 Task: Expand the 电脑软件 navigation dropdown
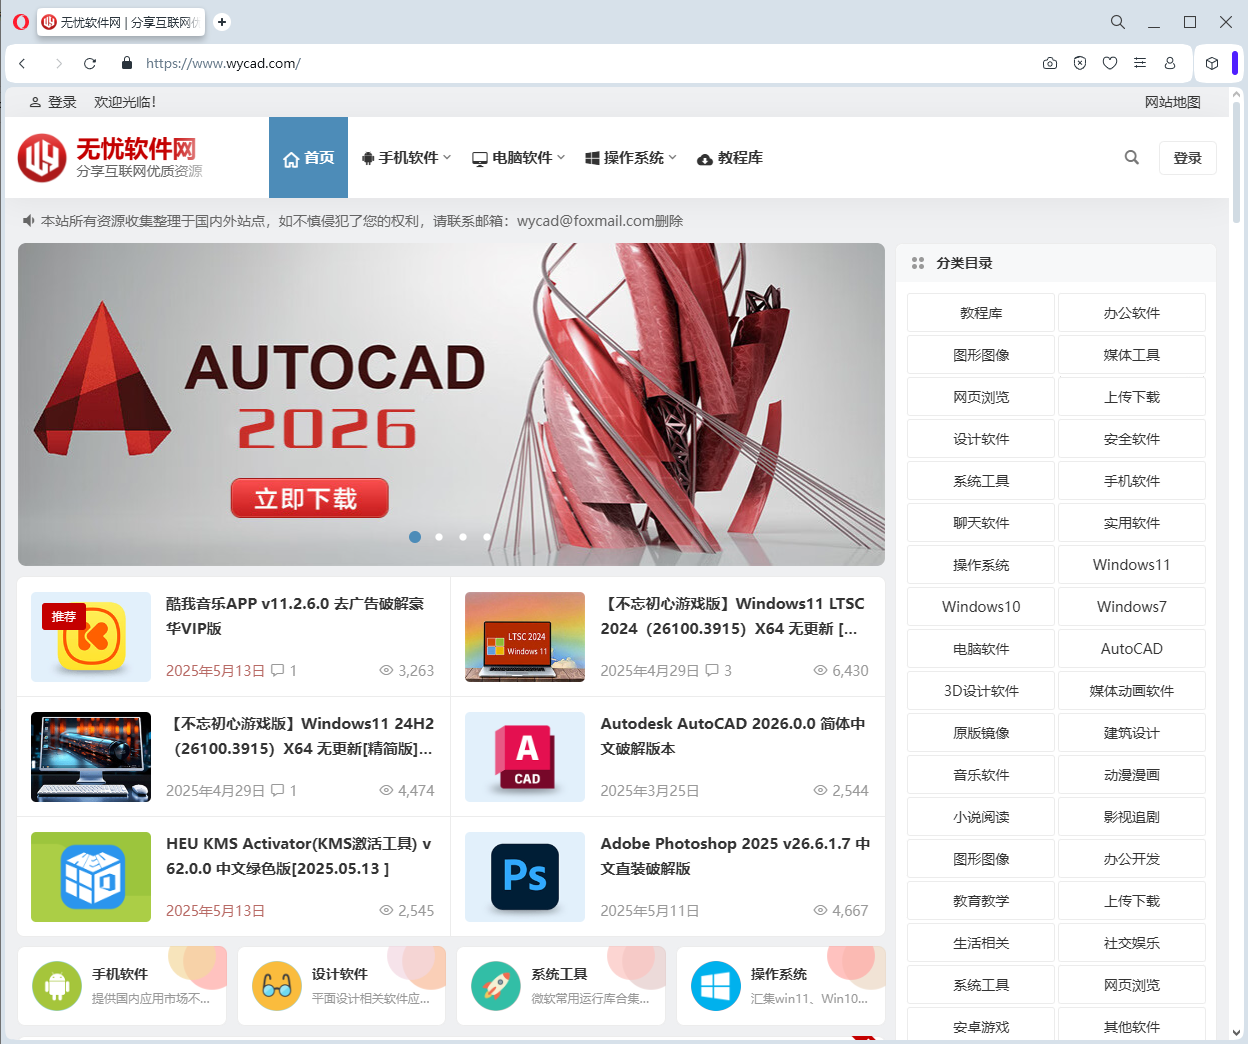pos(517,157)
